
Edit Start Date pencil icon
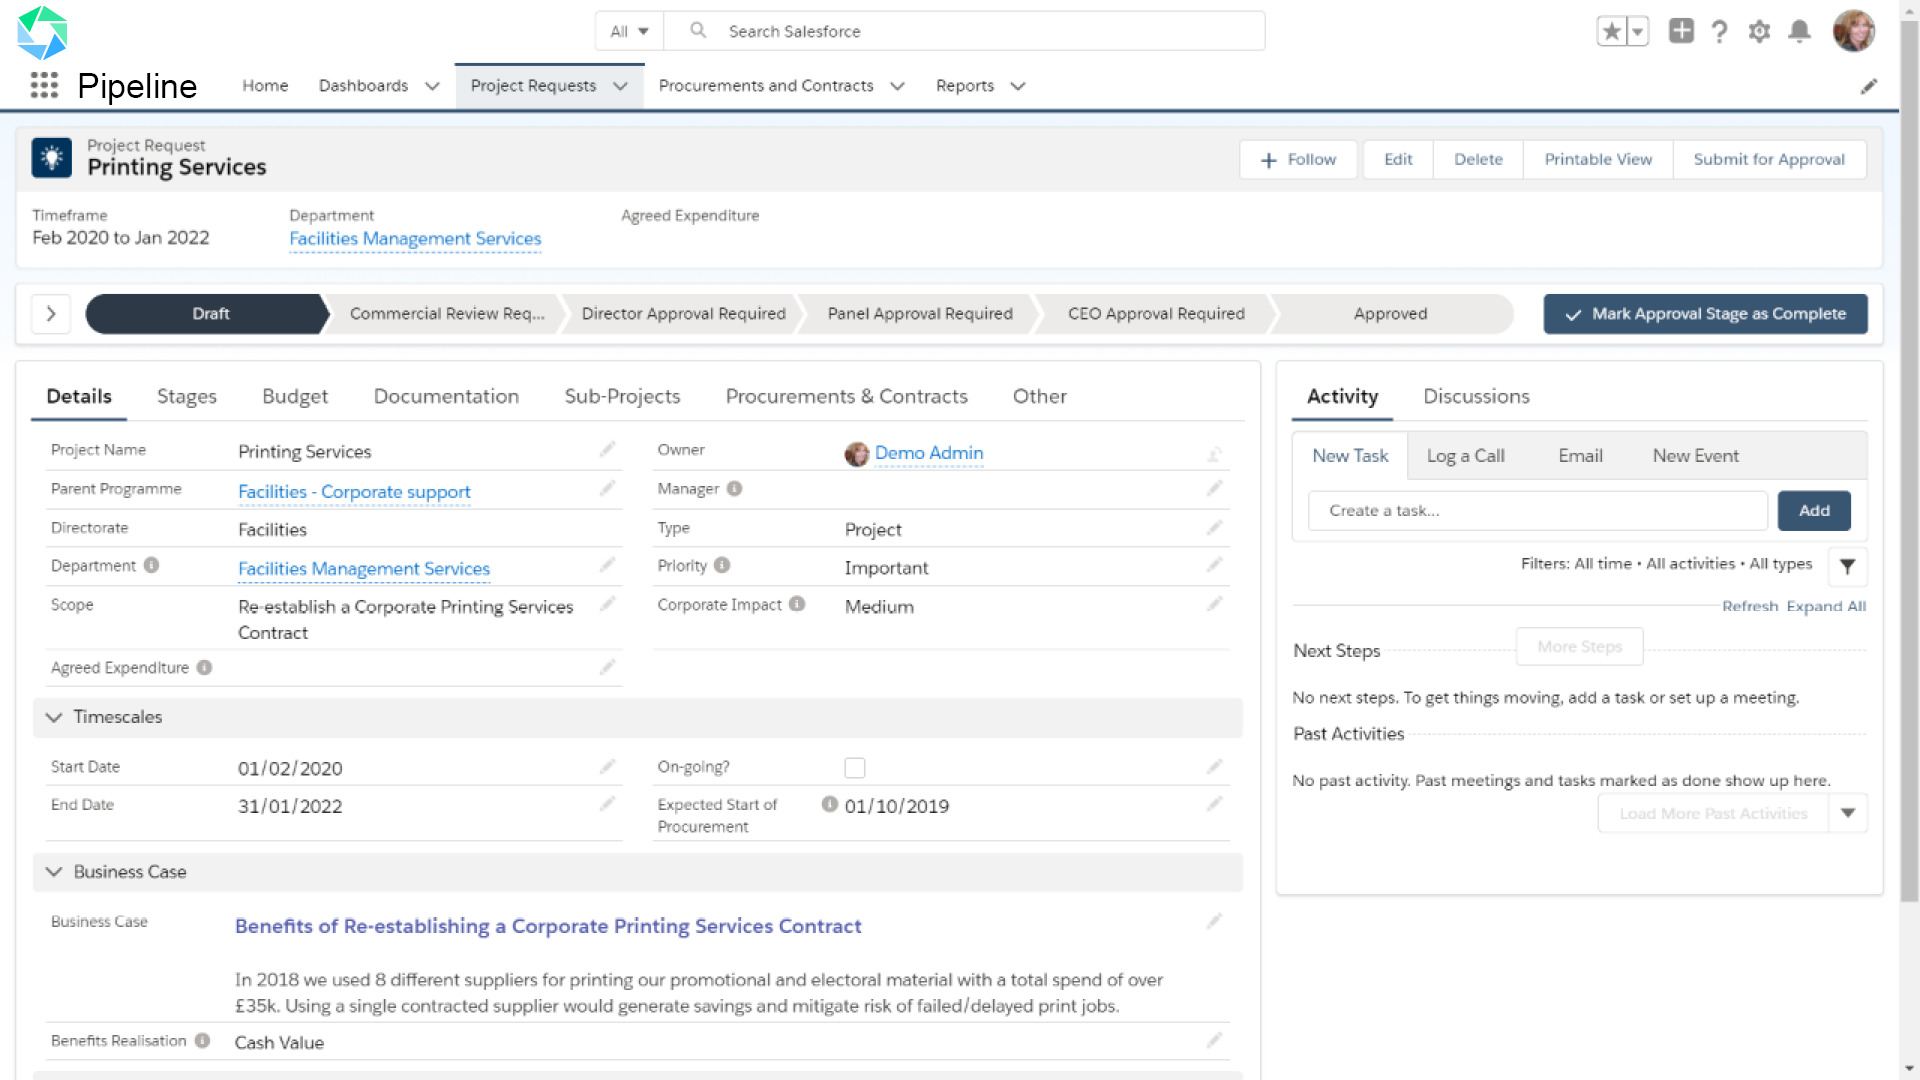[x=607, y=767]
